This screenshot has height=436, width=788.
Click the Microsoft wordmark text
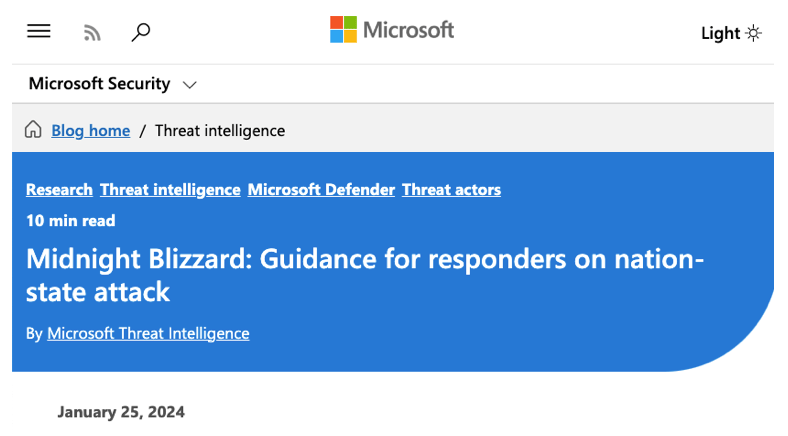coord(408,30)
